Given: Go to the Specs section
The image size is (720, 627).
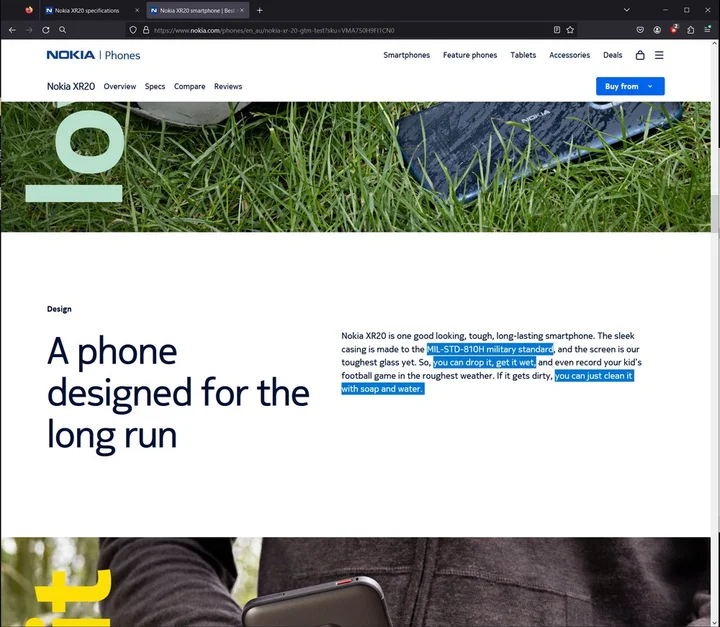Looking at the screenshot, I should pos(155,86).
